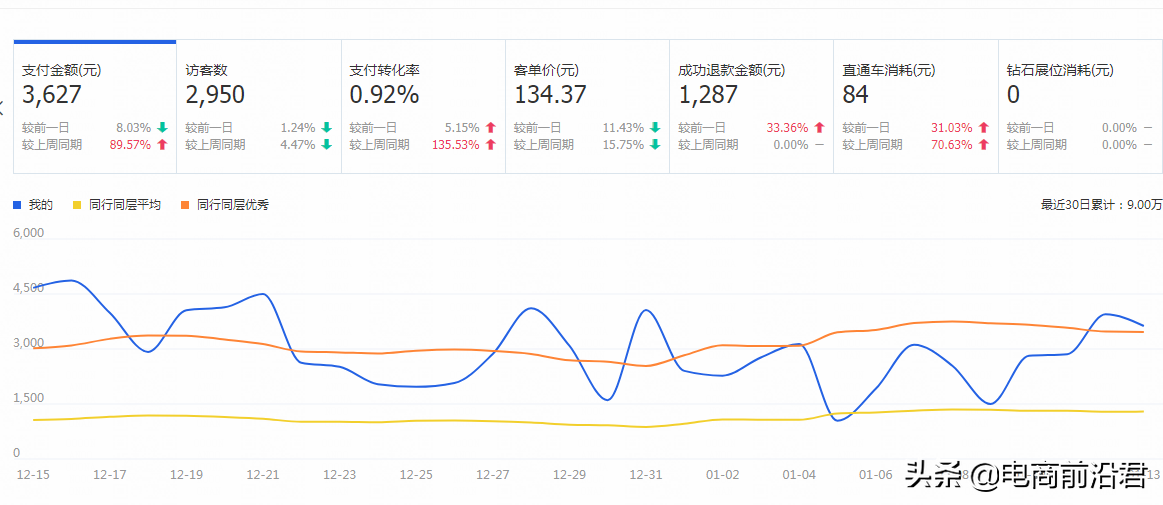
Task: Select the 钻石展位消耗(元) metric card
Action: pyautogui.click(x=1080, y=107)
